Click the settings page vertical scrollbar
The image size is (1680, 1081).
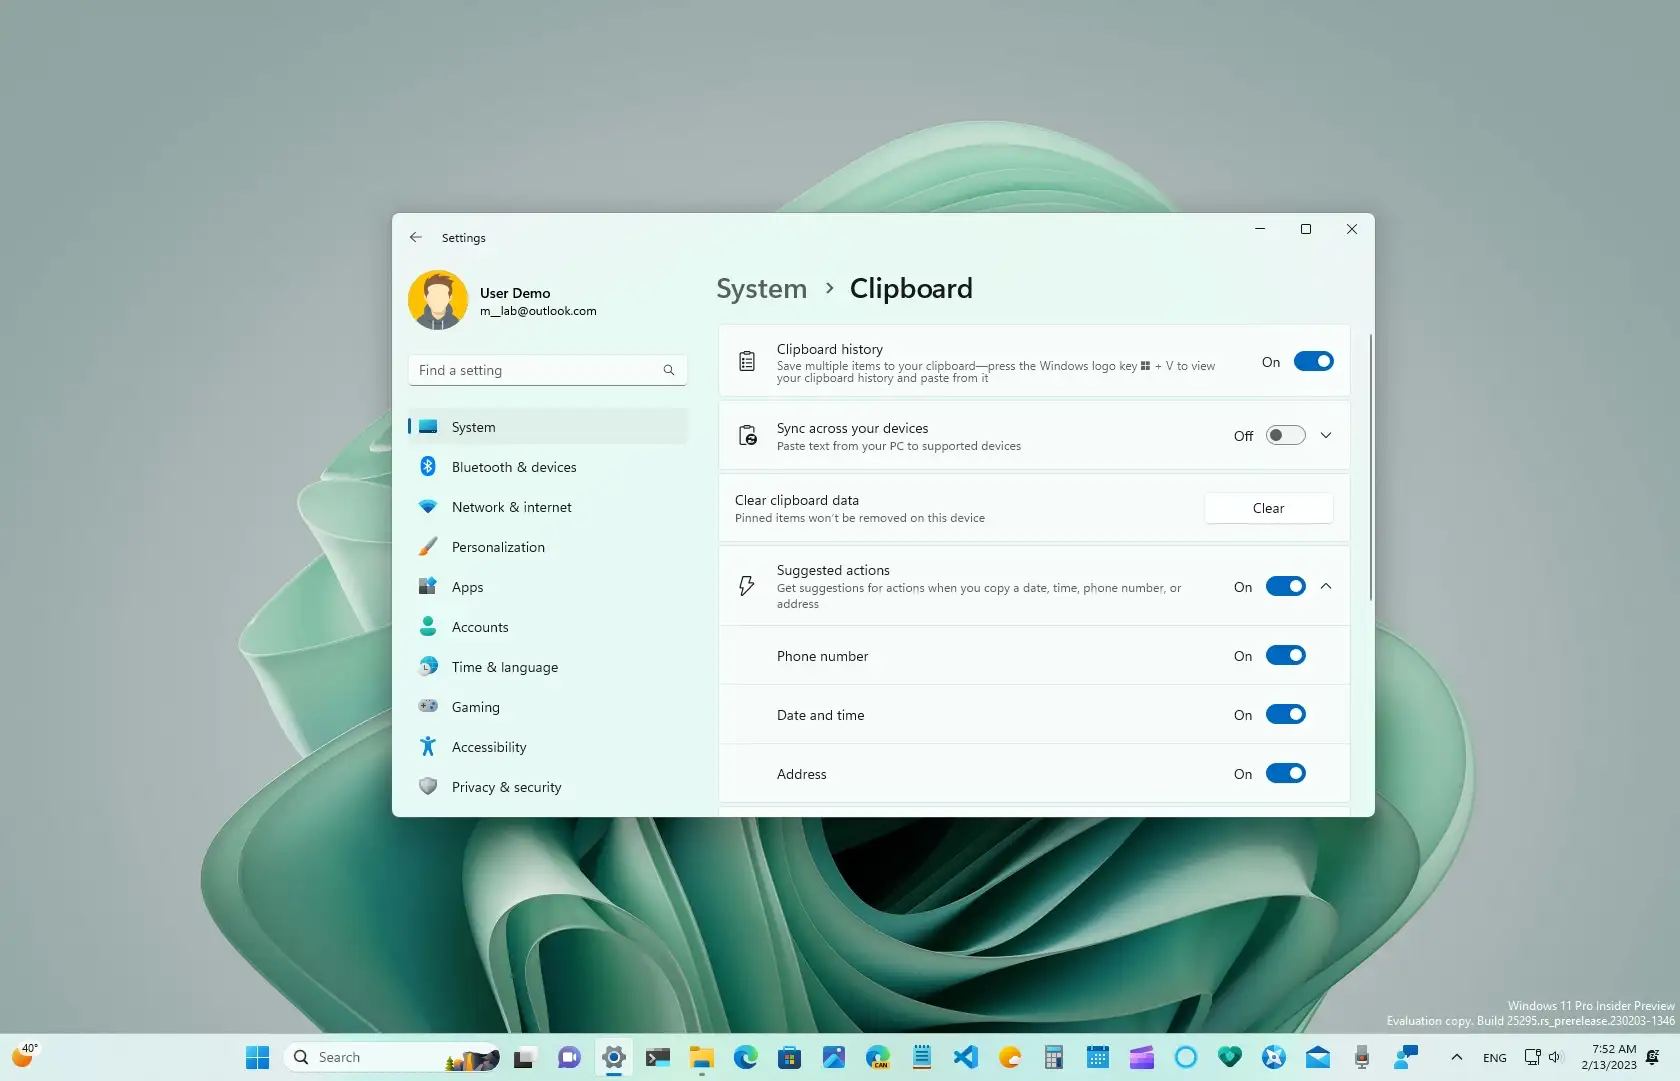coord(1370,467)
